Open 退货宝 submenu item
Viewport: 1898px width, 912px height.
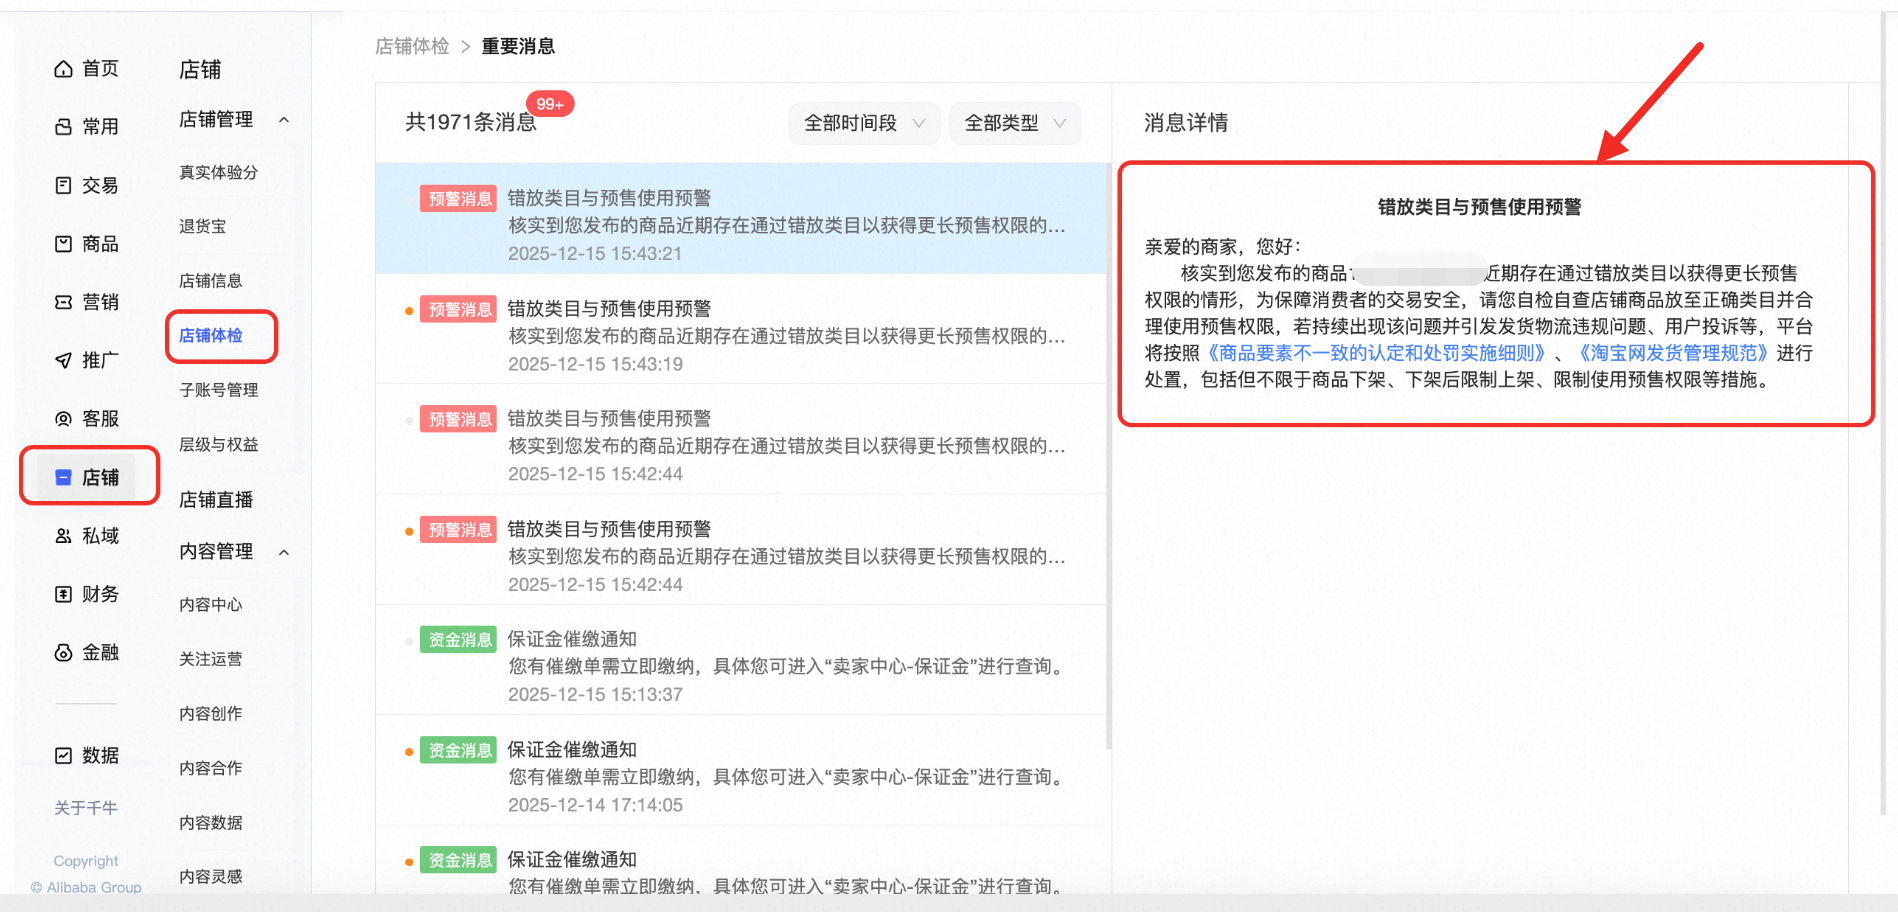(x=202, y=226)
